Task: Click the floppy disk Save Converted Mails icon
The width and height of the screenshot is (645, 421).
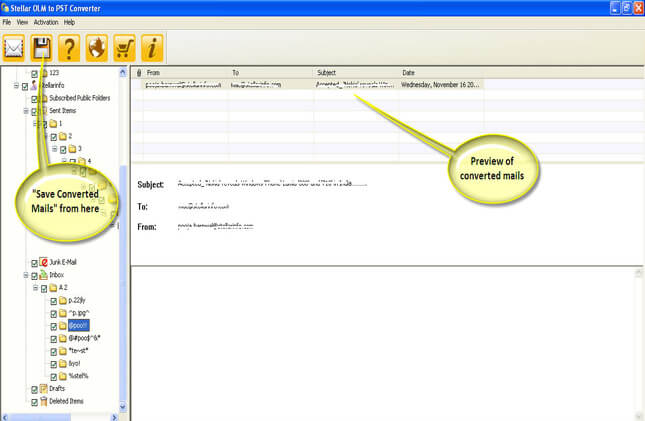Action: tap(41, 48)
